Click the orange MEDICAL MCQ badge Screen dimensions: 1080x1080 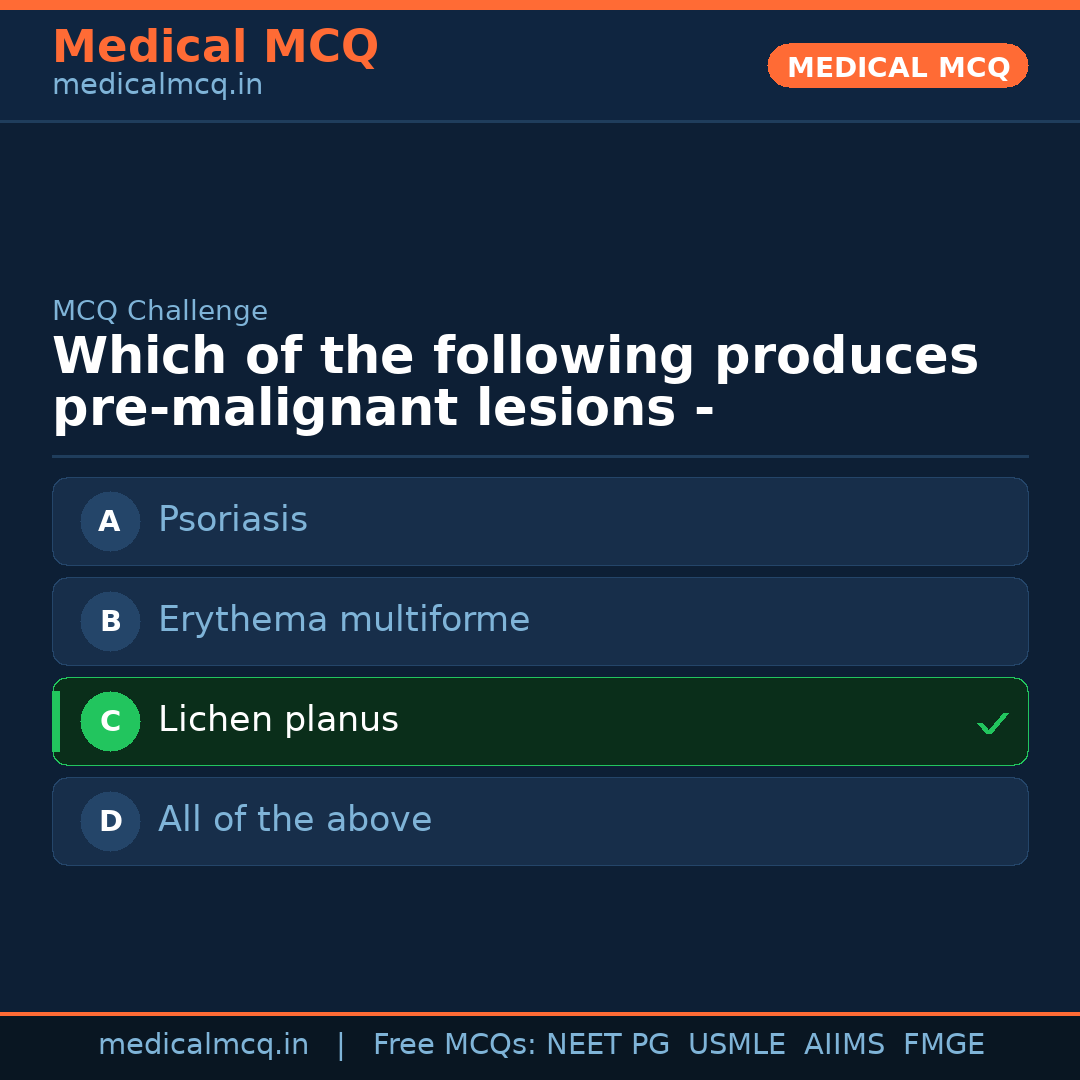pyautogui.click(x=897, y=66)
